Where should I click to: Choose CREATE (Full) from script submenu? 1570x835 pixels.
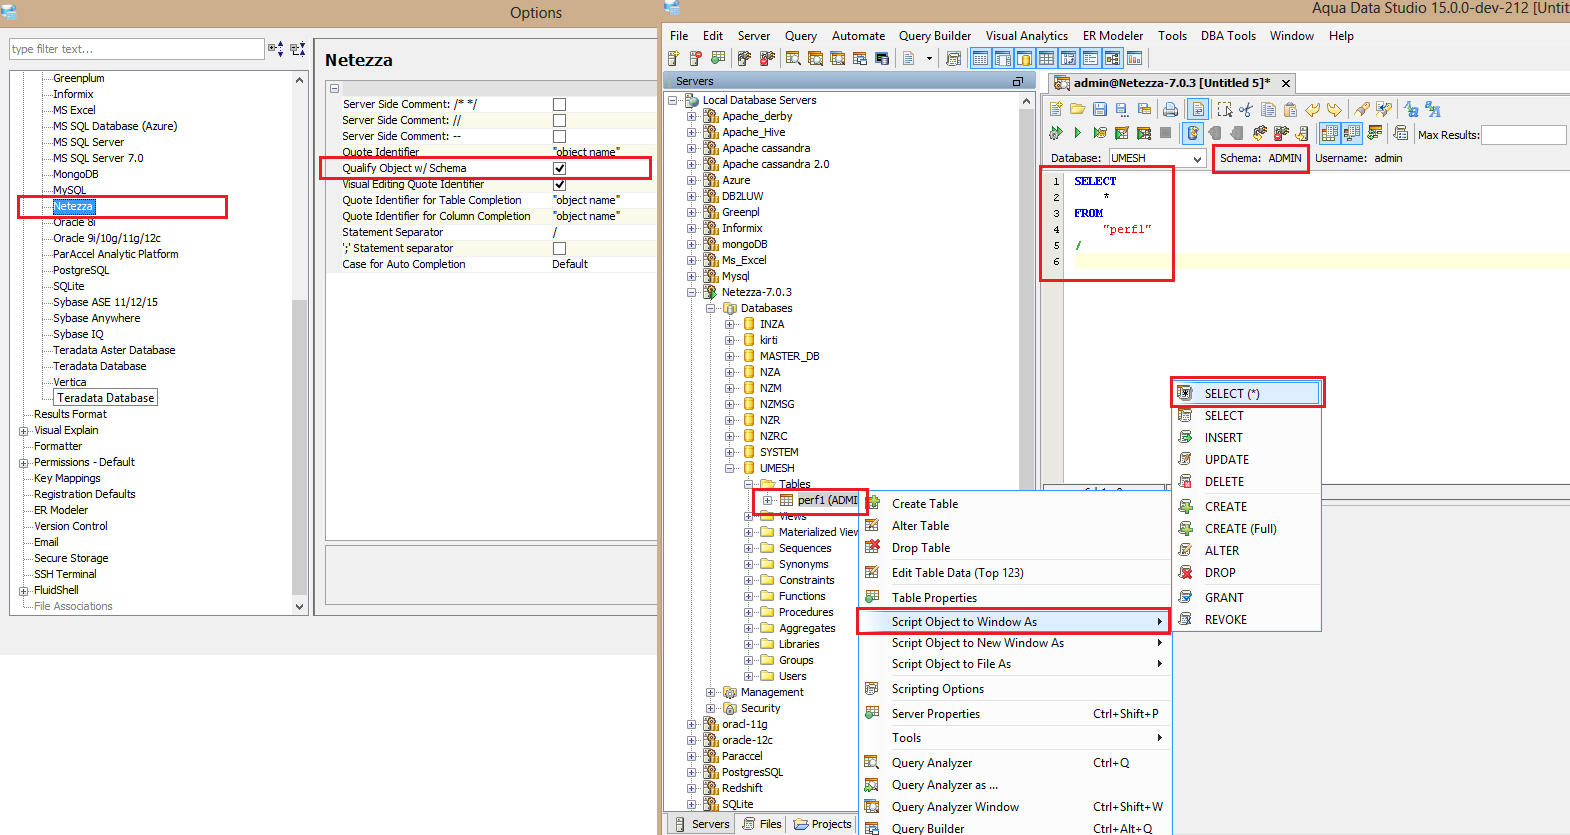pyautogui.click(x=1247, y=528)
